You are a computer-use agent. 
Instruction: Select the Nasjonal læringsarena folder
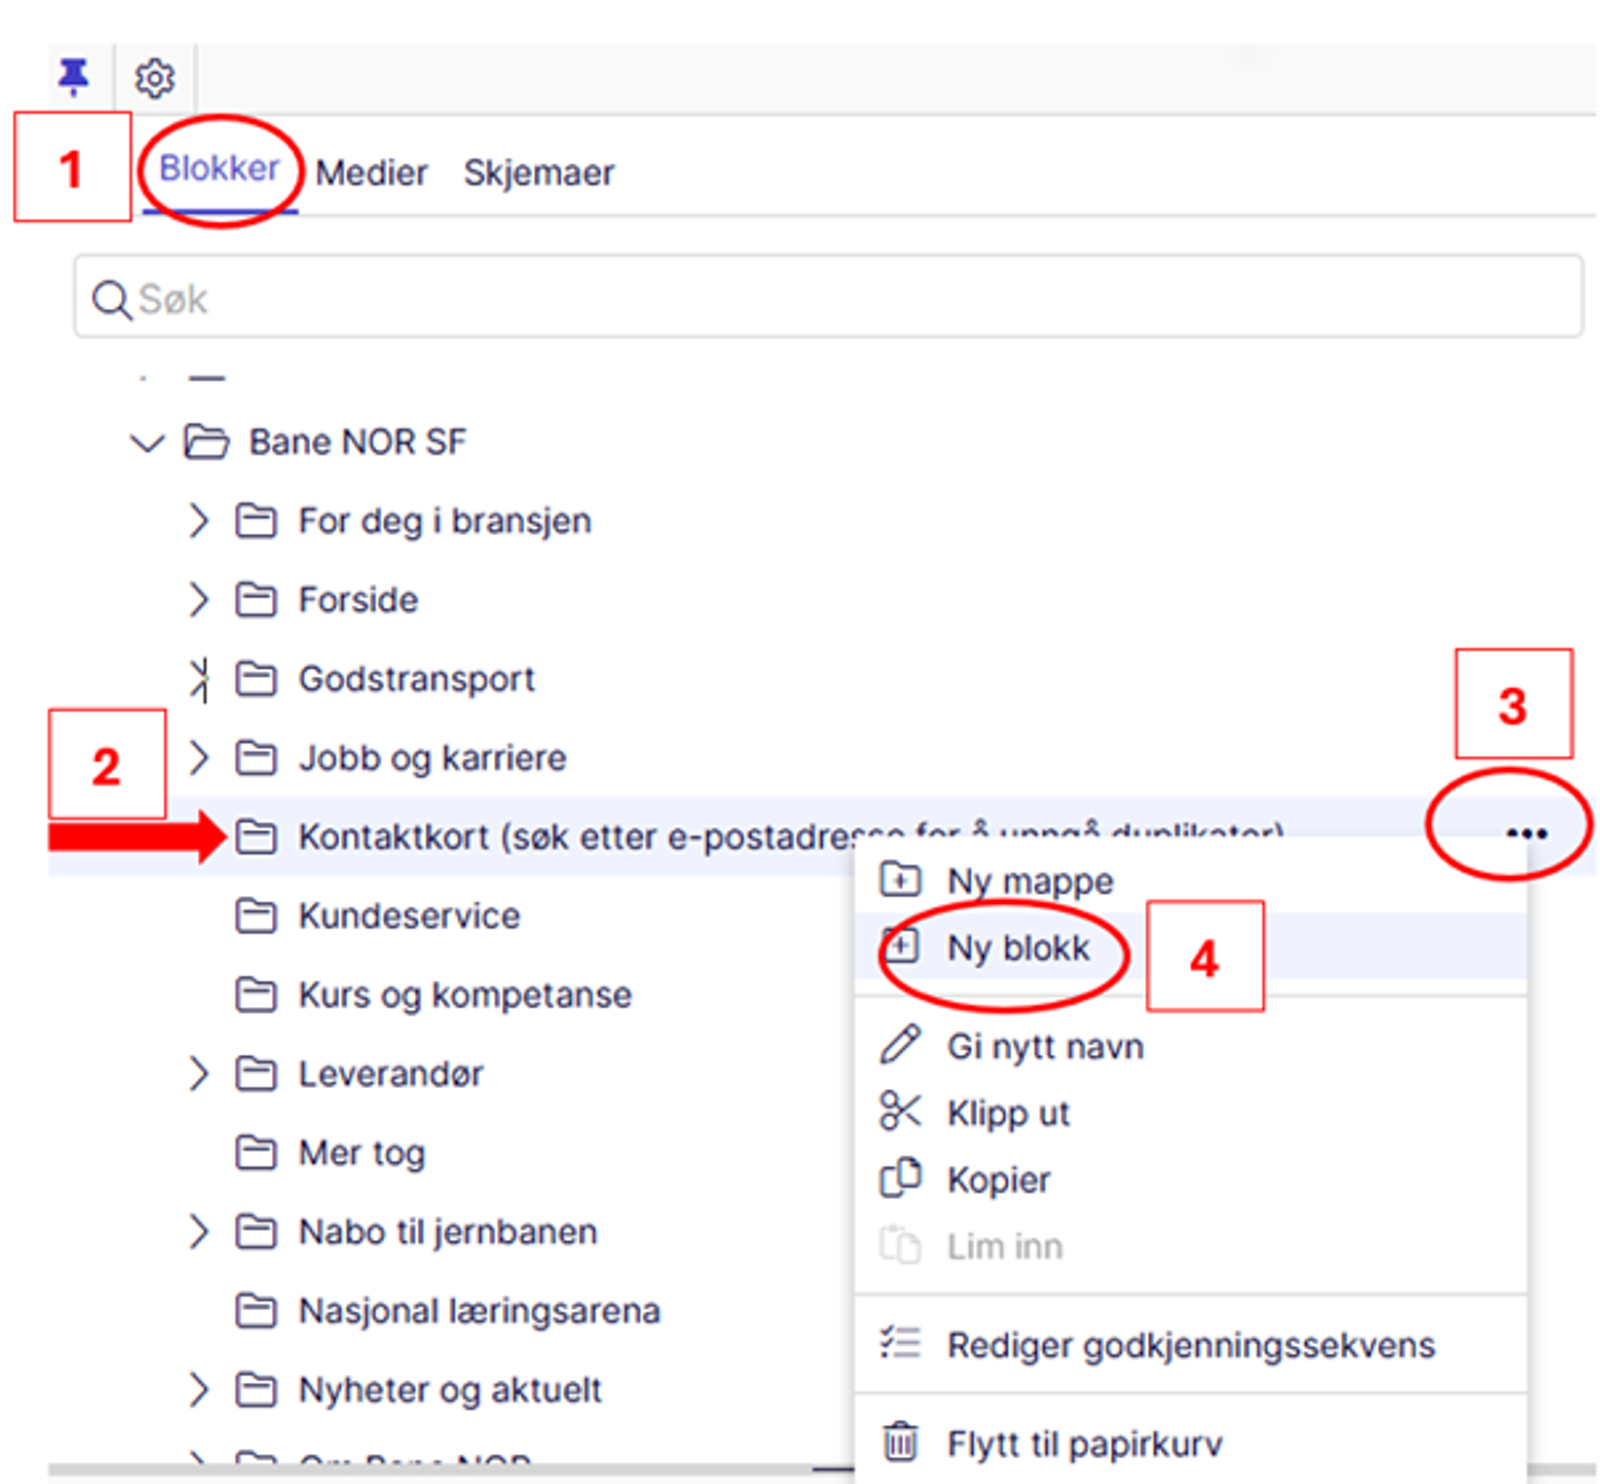click(478, 1311)
